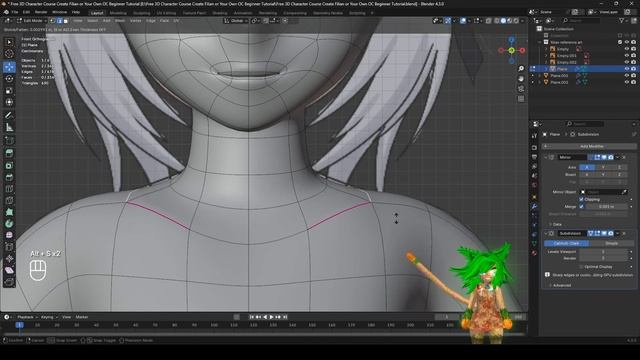Open the File menu
This screenshot has height=360, width=640.
tap(15, 12)
